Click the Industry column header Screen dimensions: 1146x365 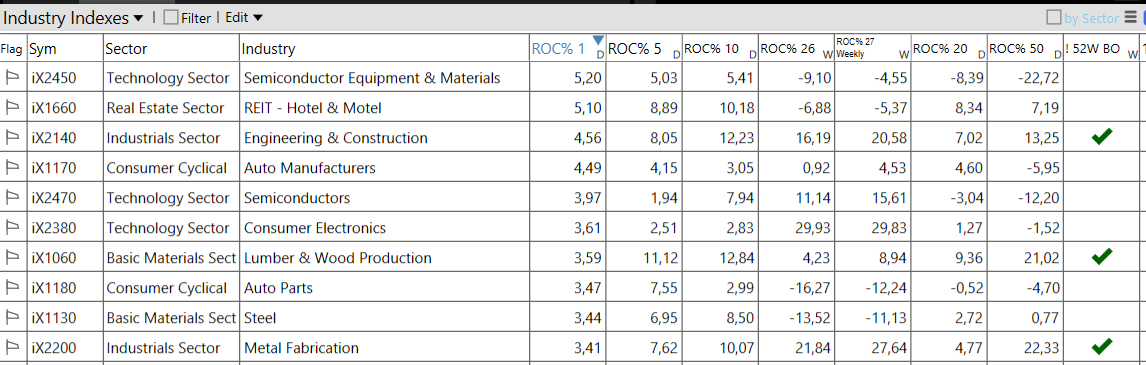[384, 49]
